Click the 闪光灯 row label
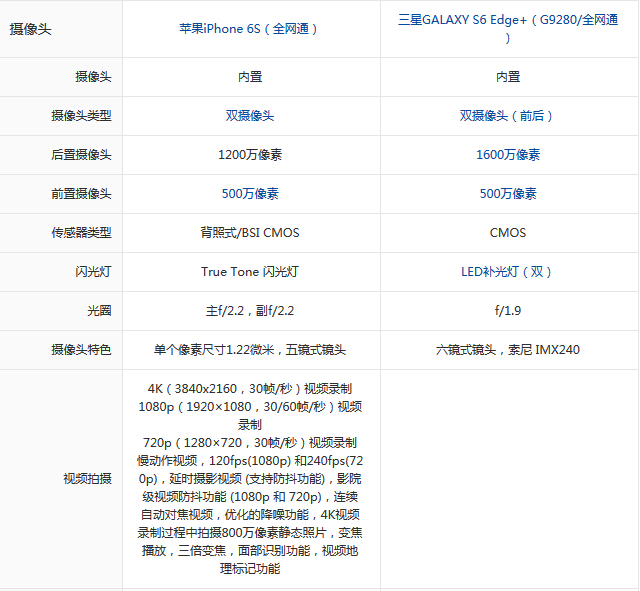The width and height of the screenshot is (640, 591). point(93,272)
